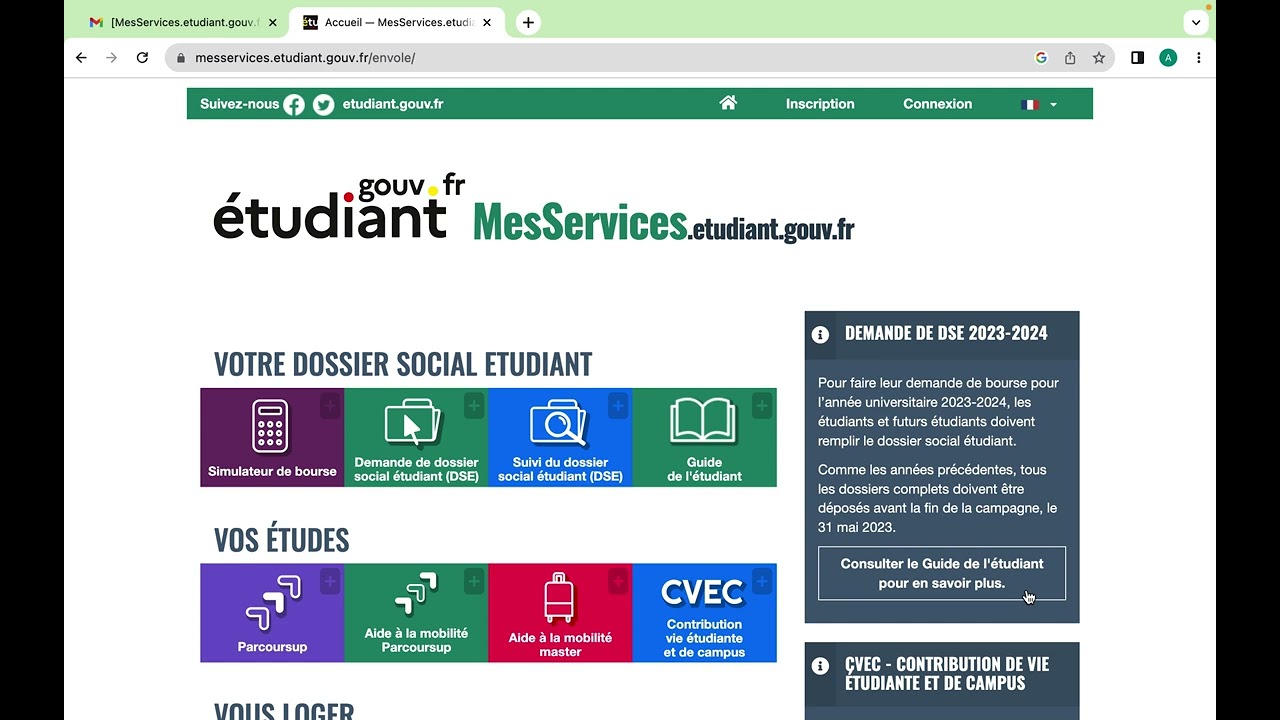Click the Google icon in address bar
This screenshot has width=1280, height=720.
(1041, 58)
